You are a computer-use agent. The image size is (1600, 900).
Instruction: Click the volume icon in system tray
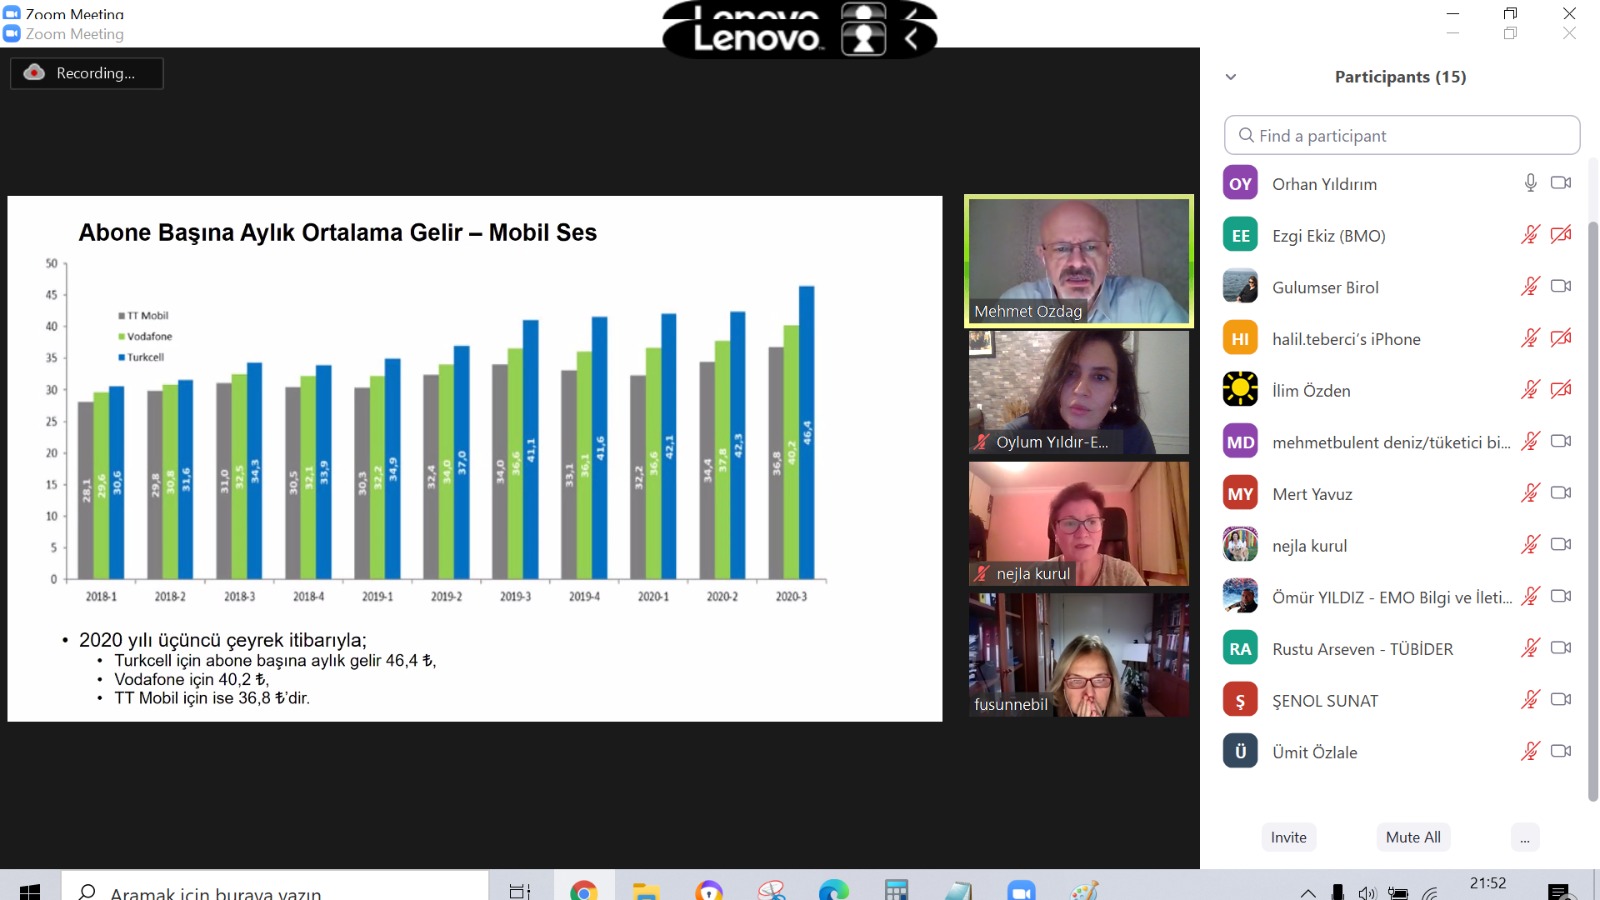(x=1367, y=893)
